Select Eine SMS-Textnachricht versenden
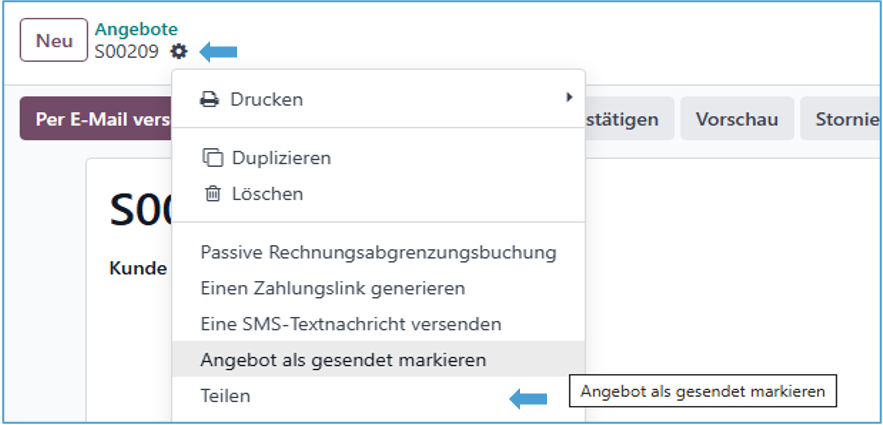 click(x=351, y=324)
